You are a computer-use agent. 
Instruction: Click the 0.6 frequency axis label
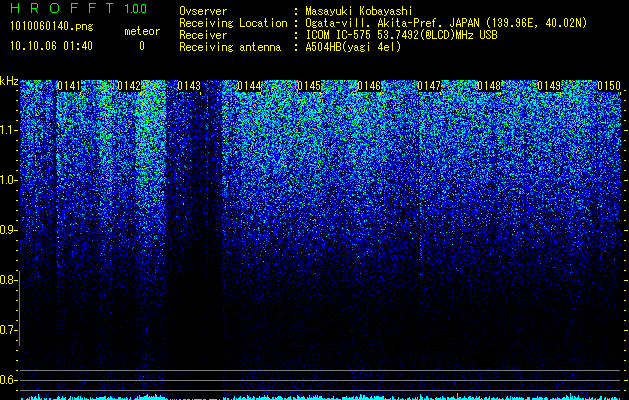coord(8,380)
